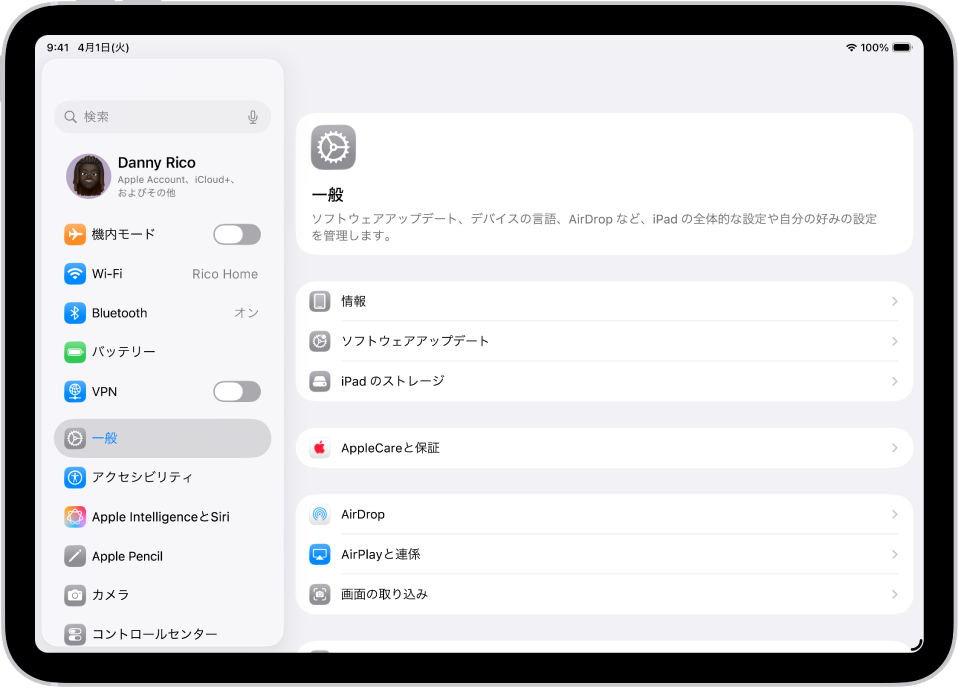Viewport: 958px width, 689px height.
Task: Open Apple IntelligenceとSiri settings icon
Action: pyautogui.click(x=76, y=516)
